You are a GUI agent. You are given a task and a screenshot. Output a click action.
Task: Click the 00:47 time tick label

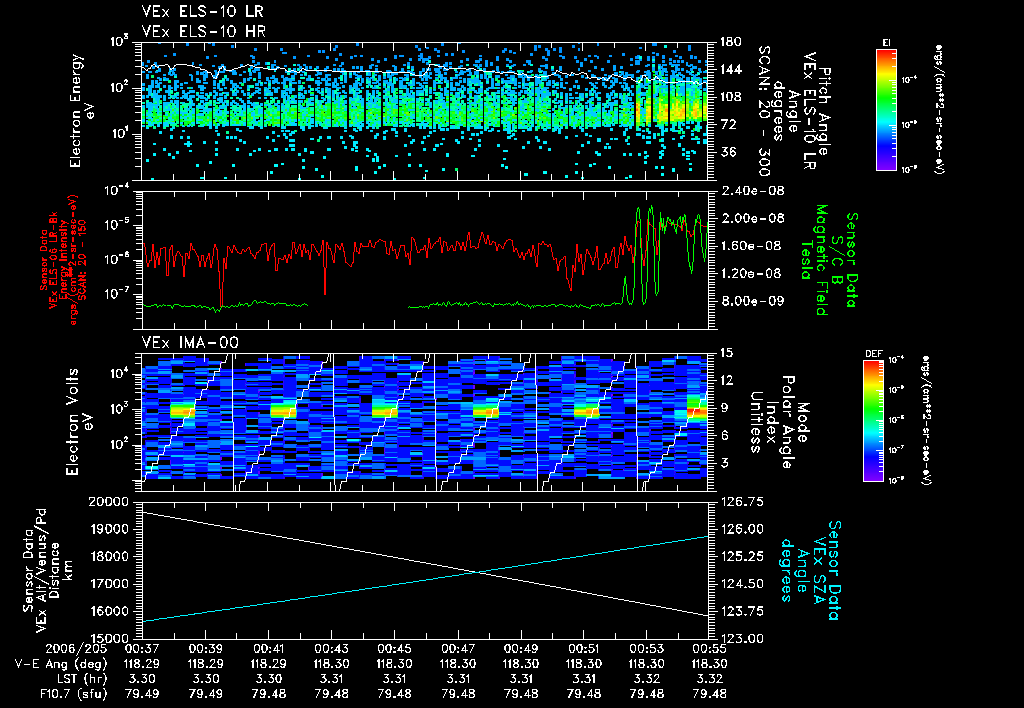pyautogui.click(x=458, y=649)
